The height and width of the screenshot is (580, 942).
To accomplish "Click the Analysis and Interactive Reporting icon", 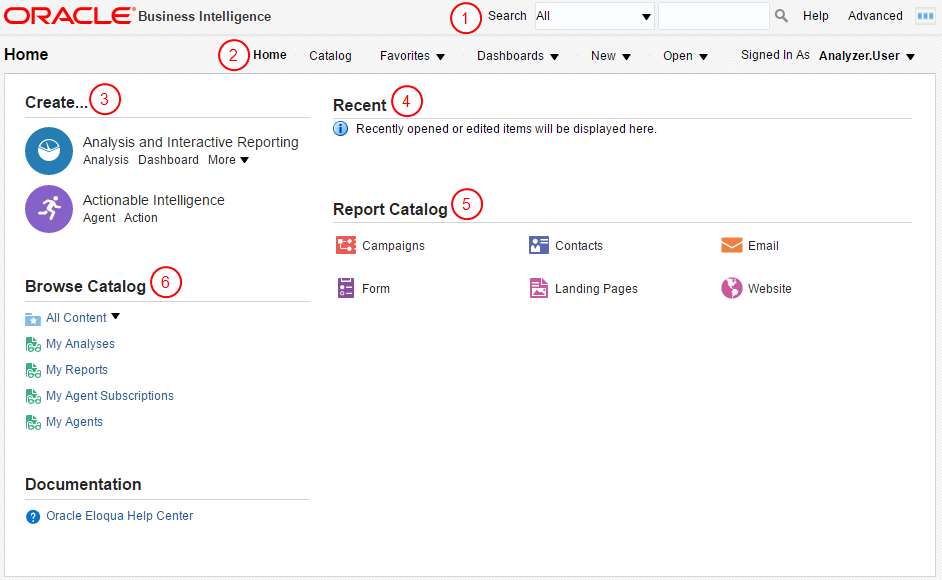I will coord(49,151).
